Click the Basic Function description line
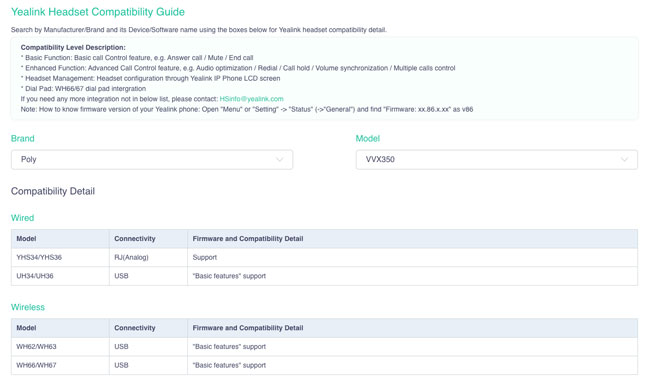 click(137, 58)
